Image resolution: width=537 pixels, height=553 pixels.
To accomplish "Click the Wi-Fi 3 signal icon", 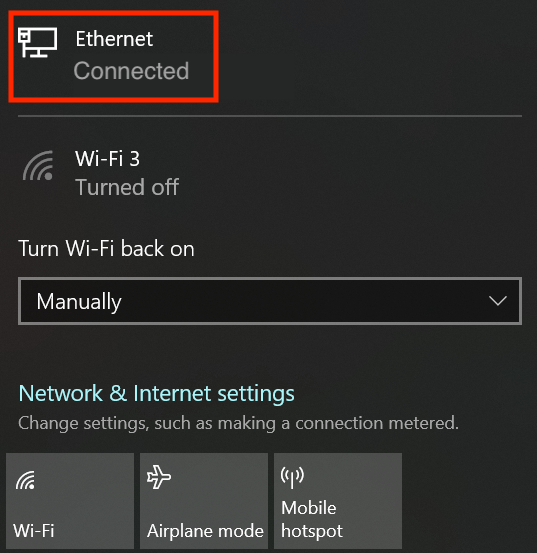I will pos(38,165).
